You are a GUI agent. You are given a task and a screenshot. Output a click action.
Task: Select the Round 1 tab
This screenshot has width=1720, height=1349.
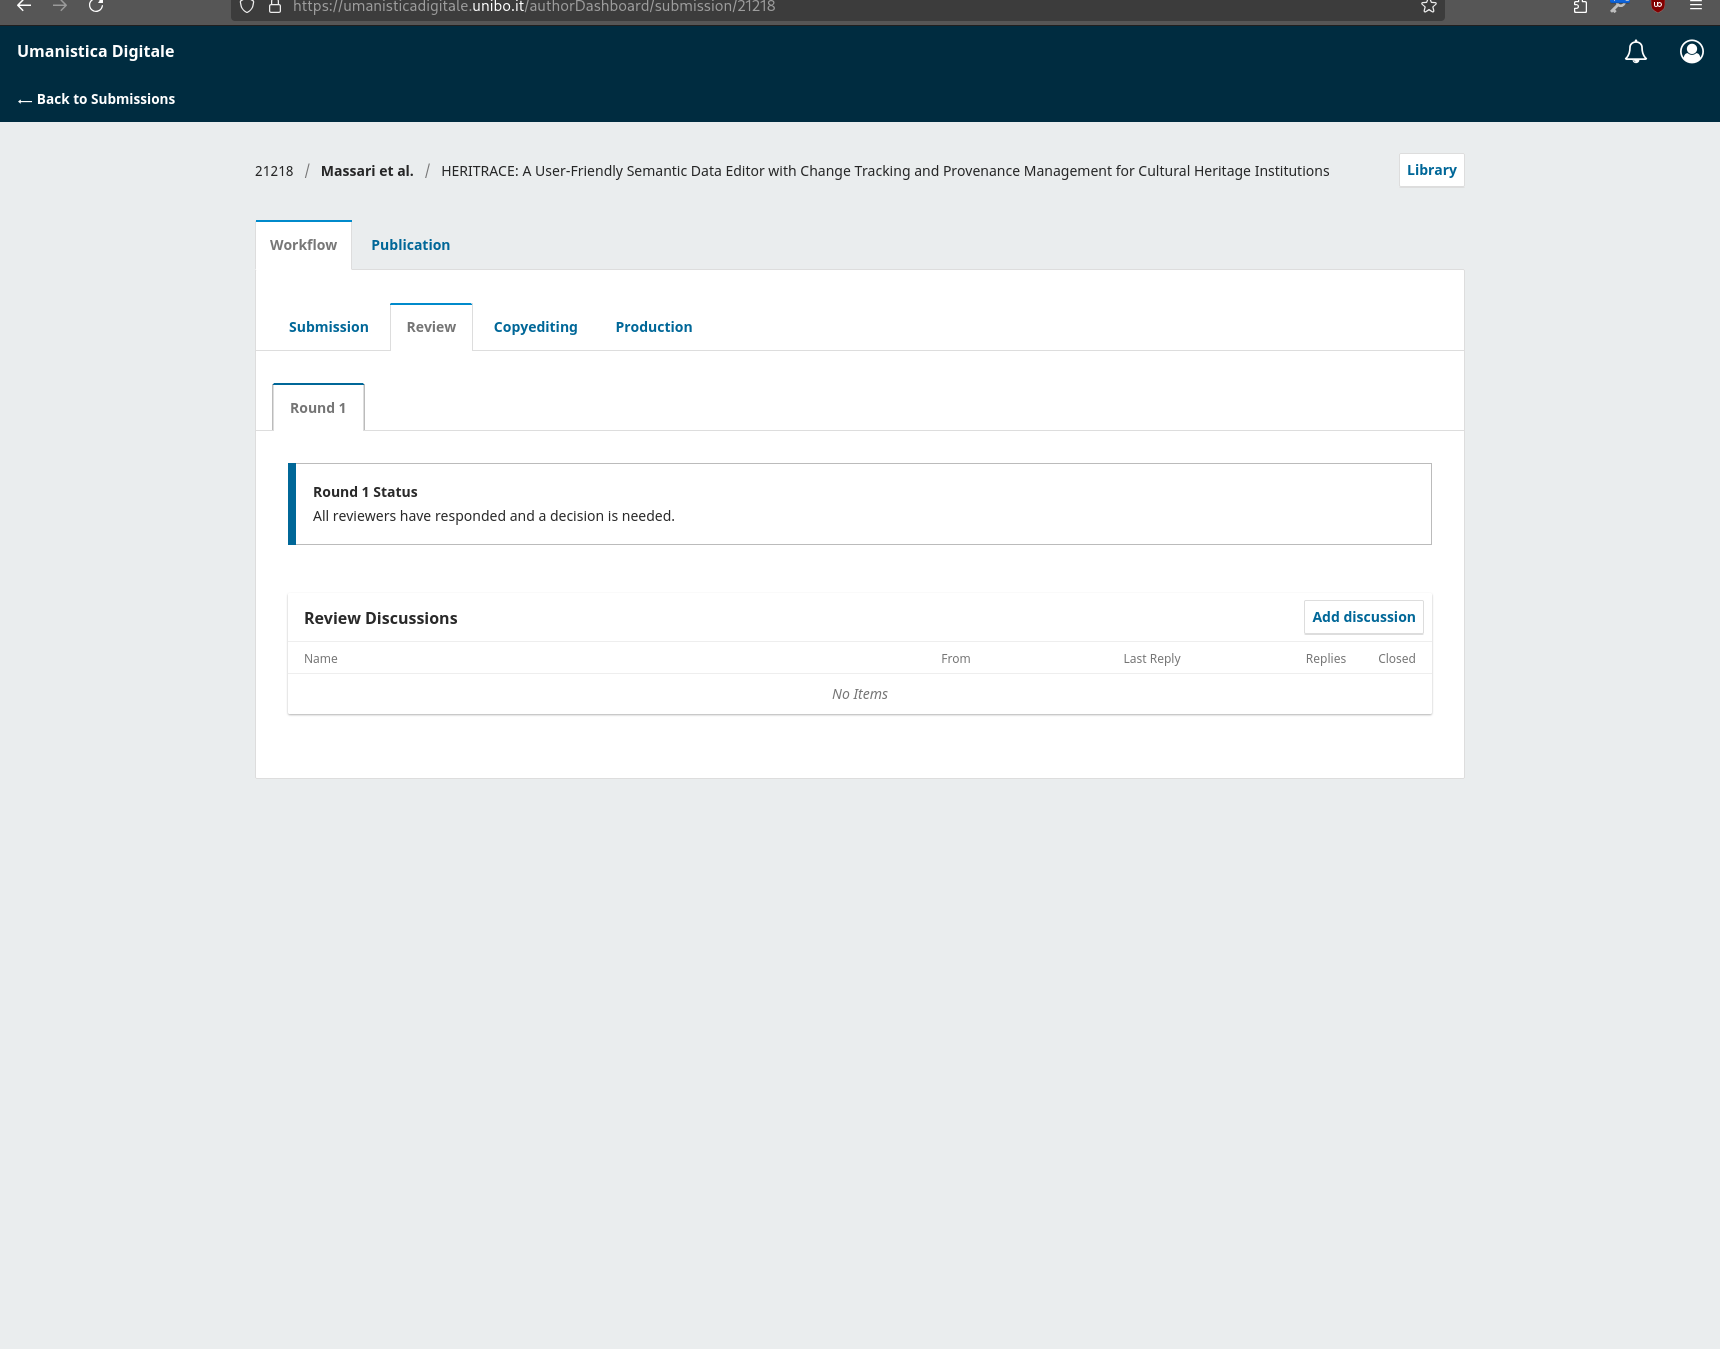coord(318,408)
